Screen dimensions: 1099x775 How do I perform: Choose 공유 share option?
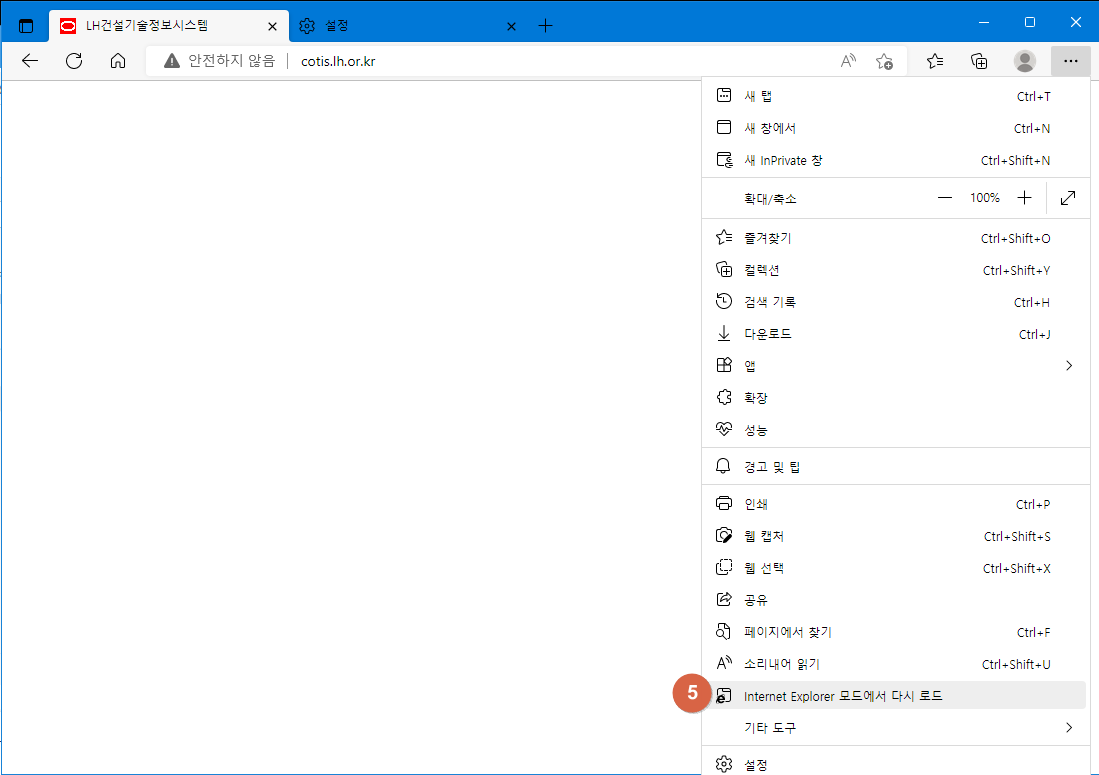coord(896,601)
